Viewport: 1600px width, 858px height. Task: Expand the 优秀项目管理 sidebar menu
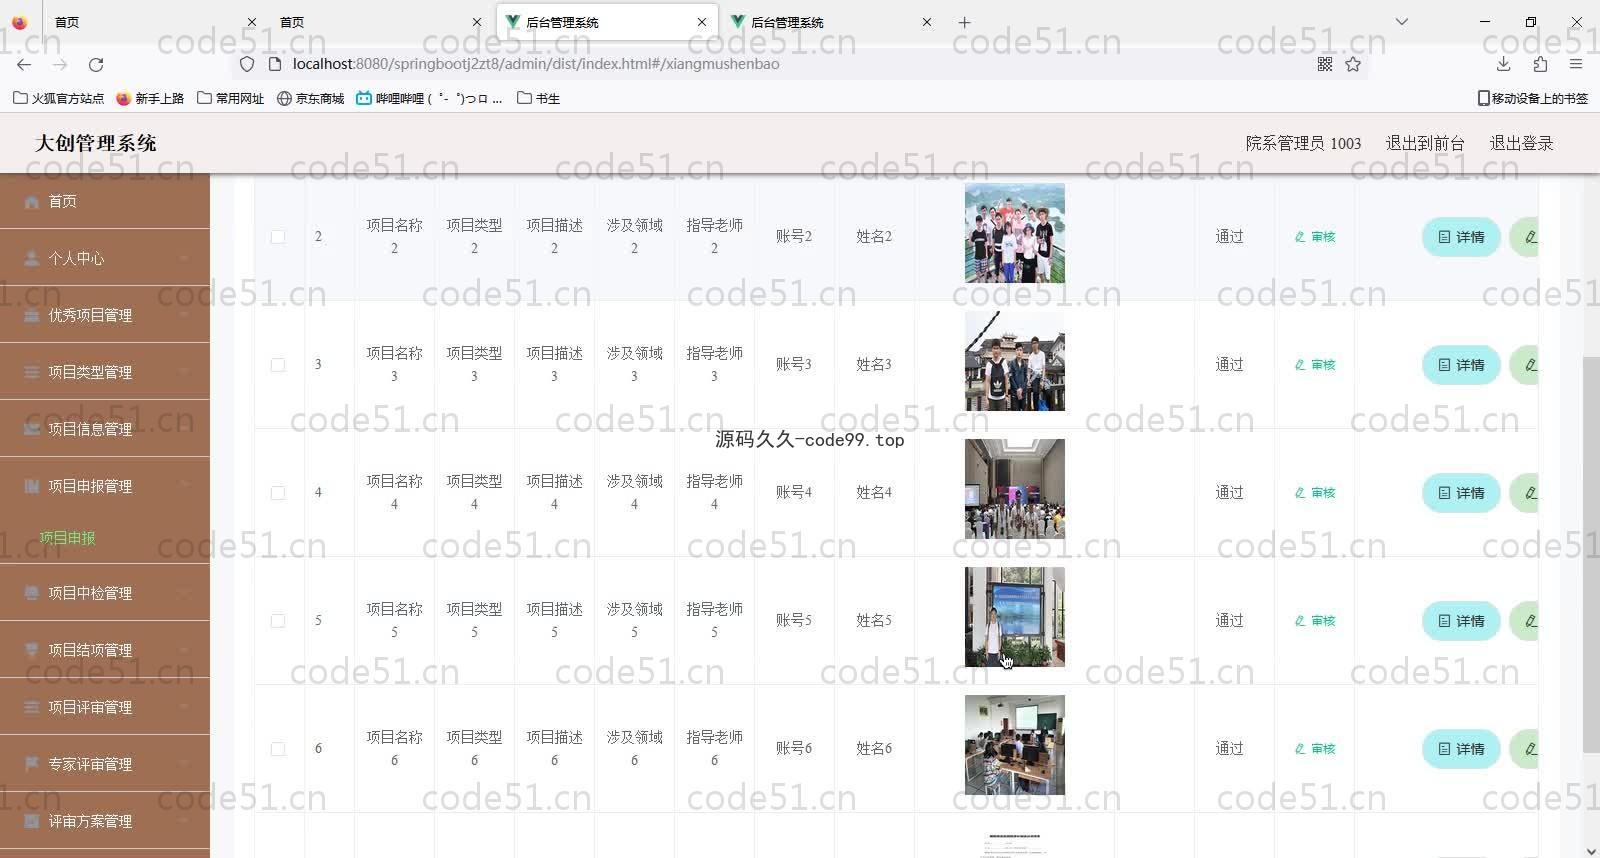coord(105,315)
